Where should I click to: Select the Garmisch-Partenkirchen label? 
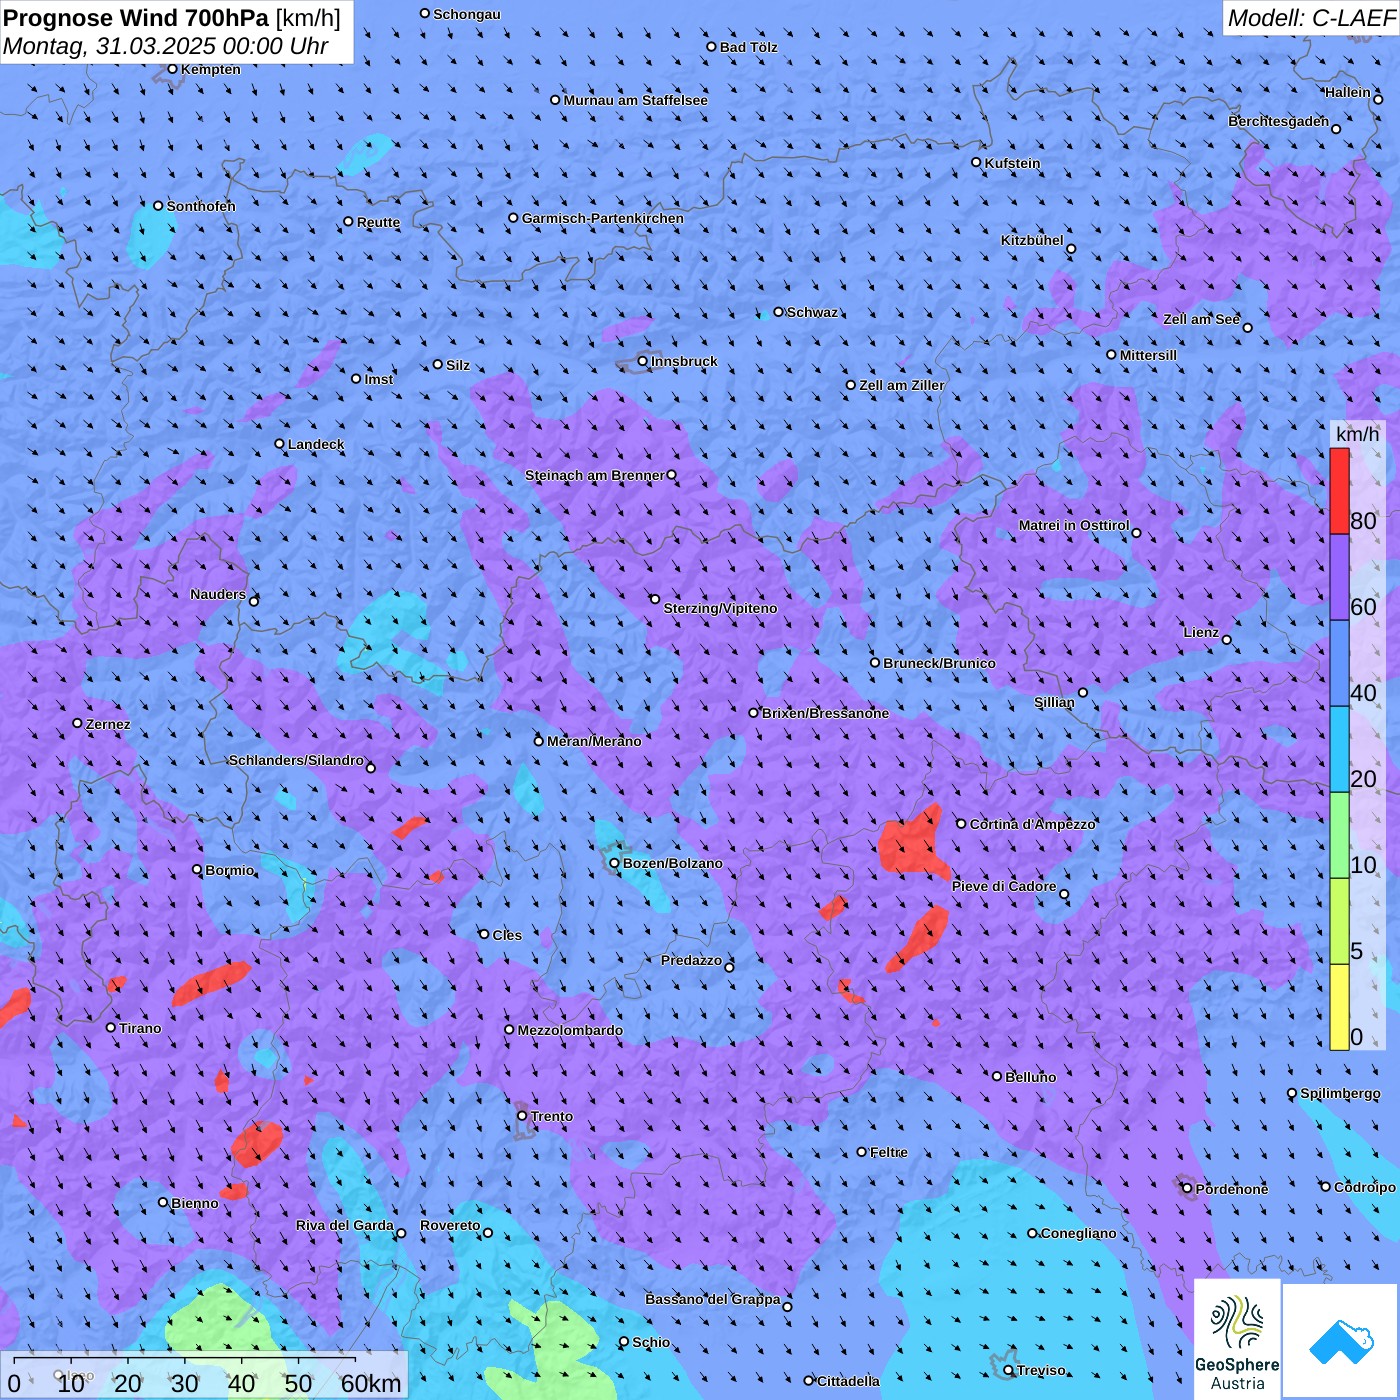tap(603, 218)
